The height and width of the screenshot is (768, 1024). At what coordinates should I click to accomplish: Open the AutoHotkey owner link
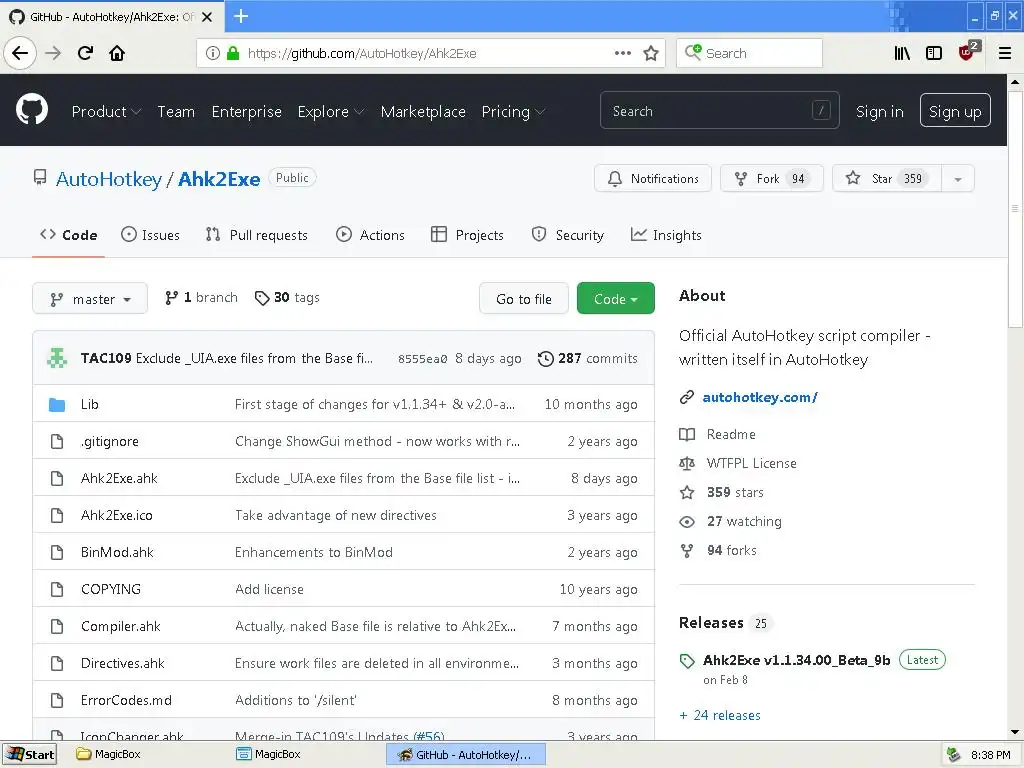tap(108, 179)
